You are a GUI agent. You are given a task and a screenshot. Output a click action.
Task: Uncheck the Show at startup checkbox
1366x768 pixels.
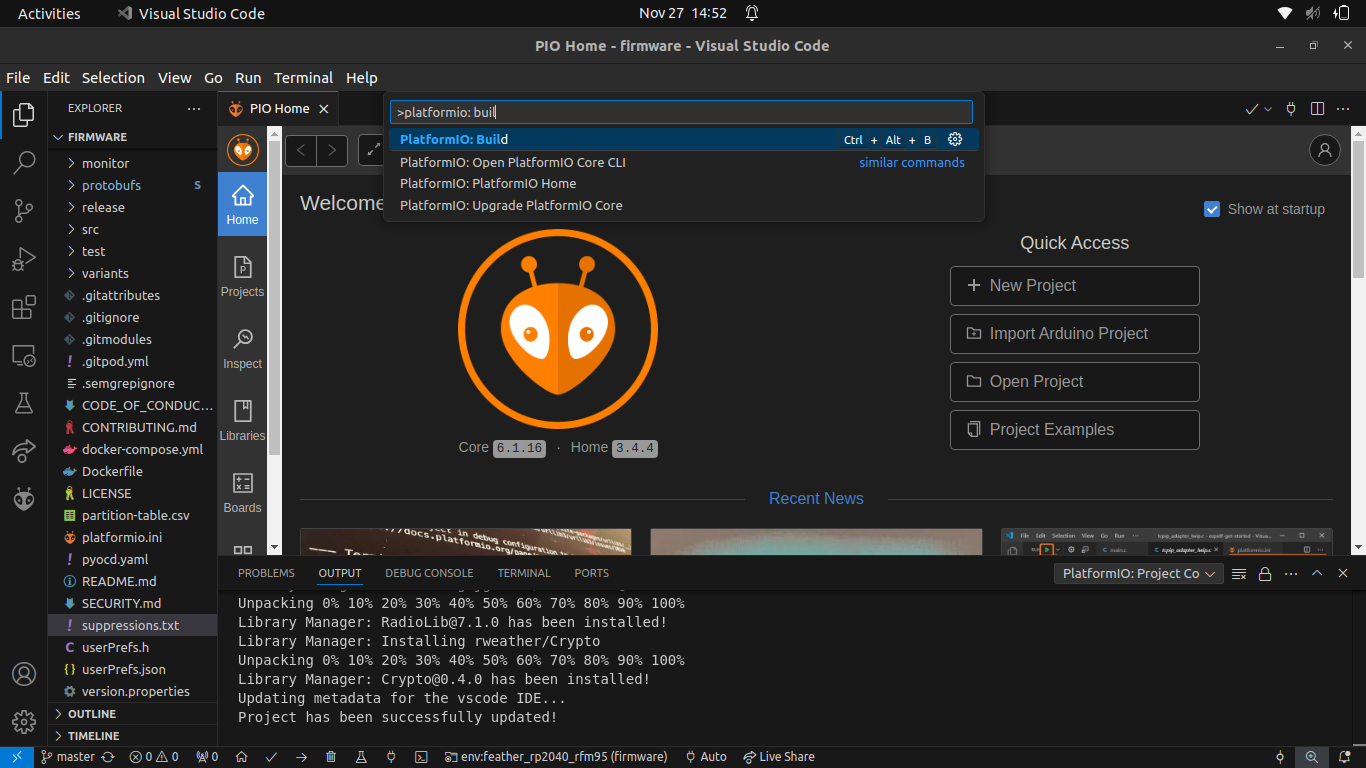point(1212,209)
